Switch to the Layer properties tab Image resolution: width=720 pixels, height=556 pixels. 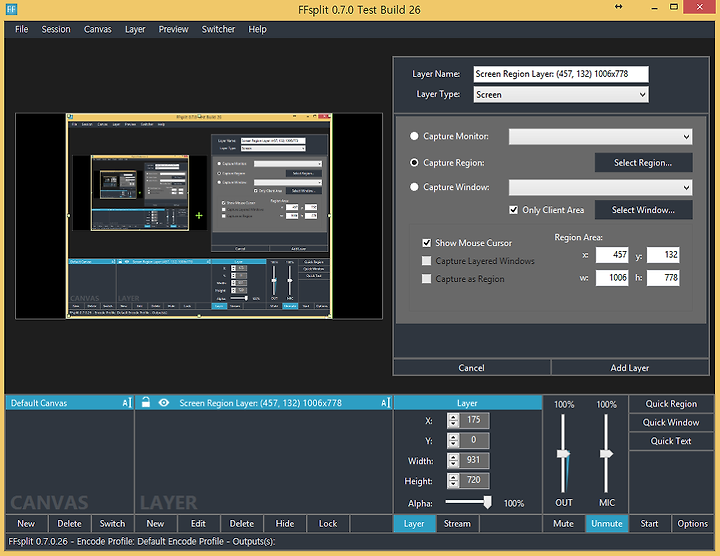point(414,523)
